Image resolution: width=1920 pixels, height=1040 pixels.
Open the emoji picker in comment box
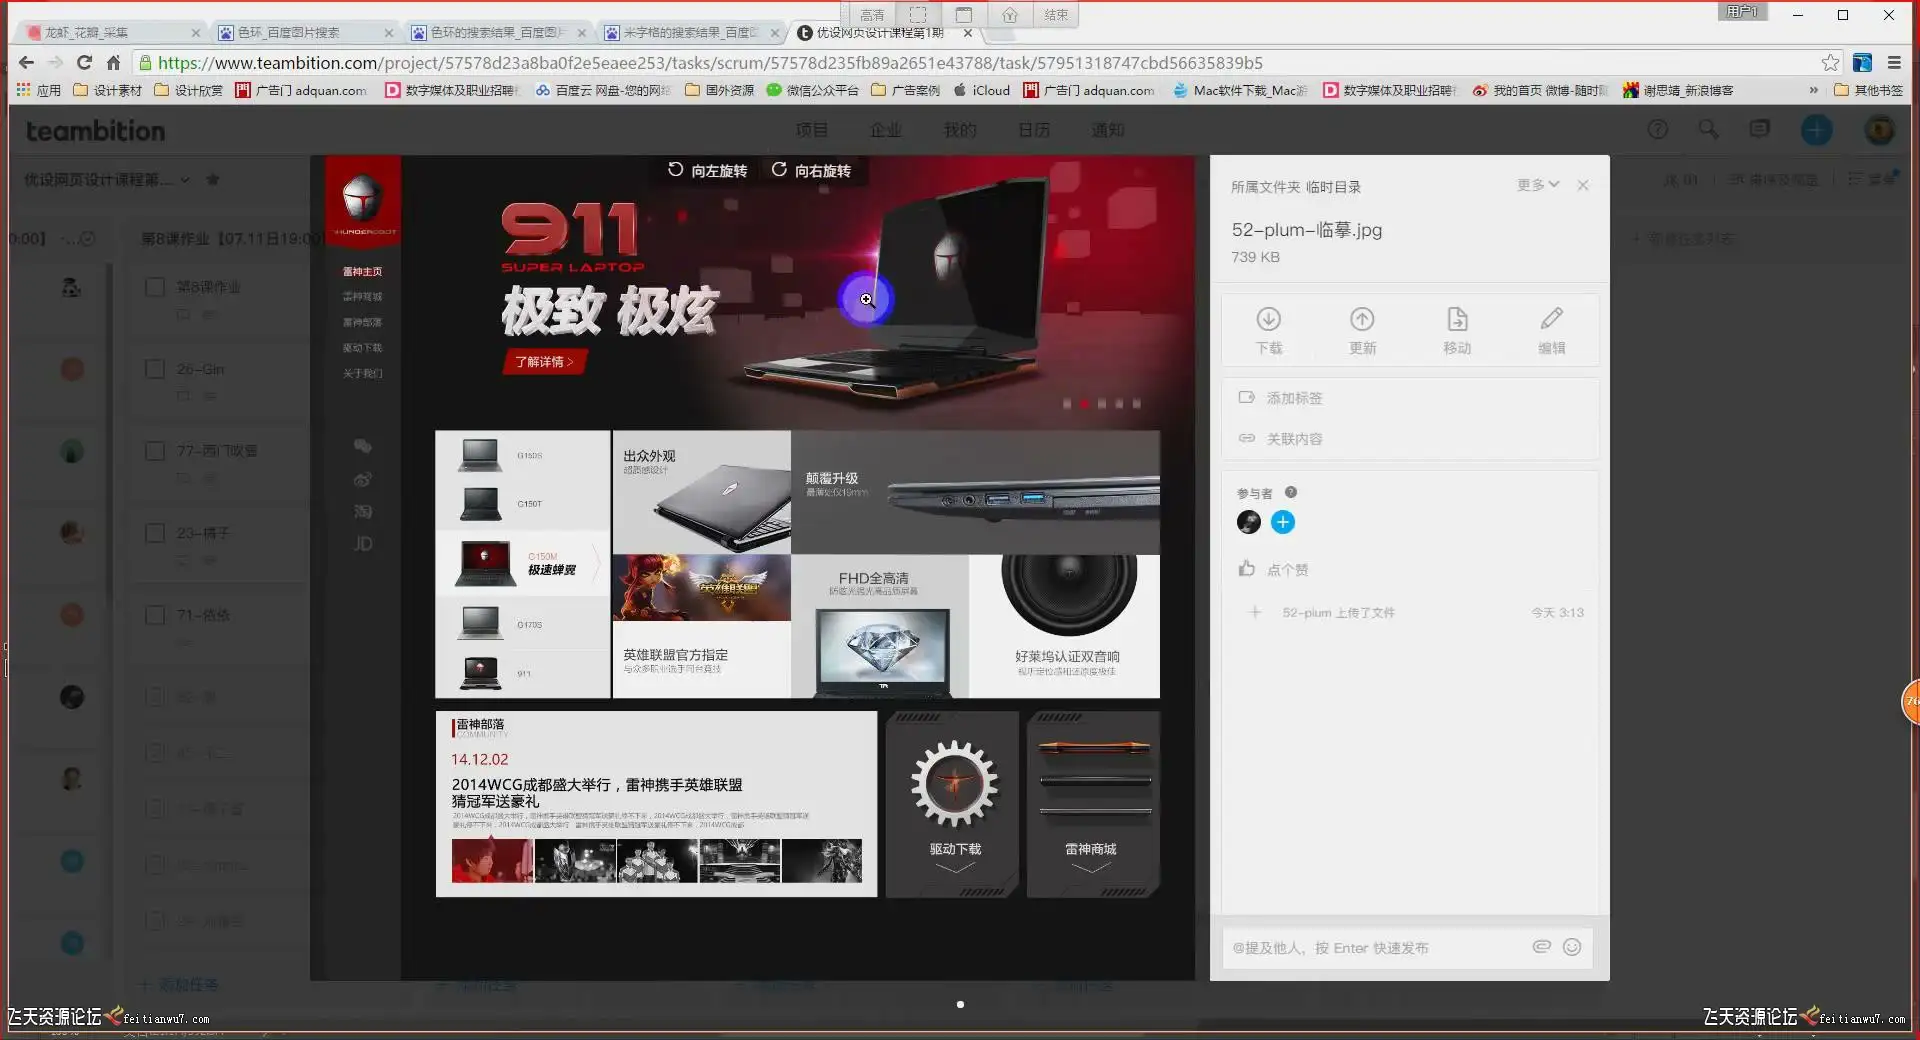[x=1572, y=947]
